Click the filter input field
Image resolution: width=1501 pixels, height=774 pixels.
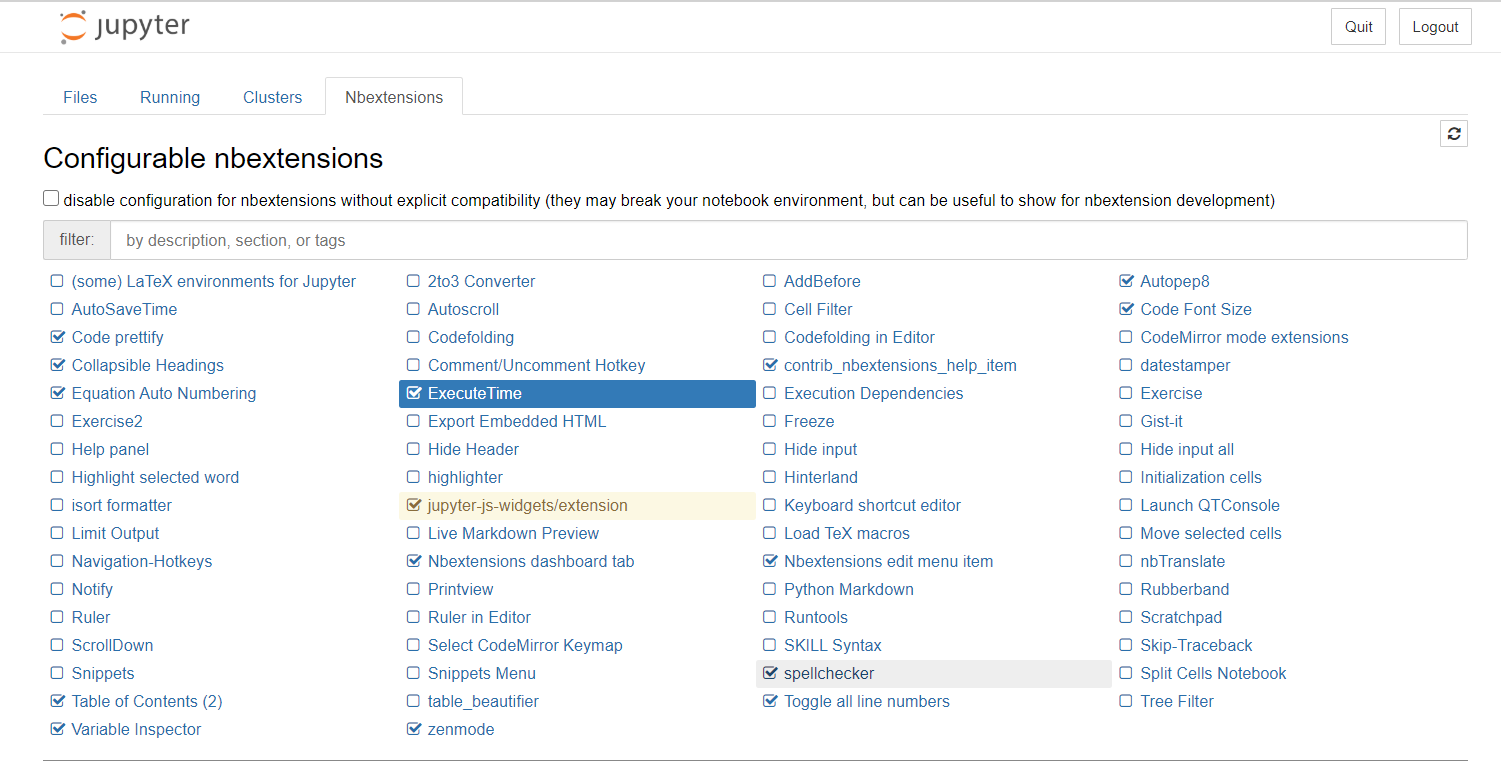(788, 241)
